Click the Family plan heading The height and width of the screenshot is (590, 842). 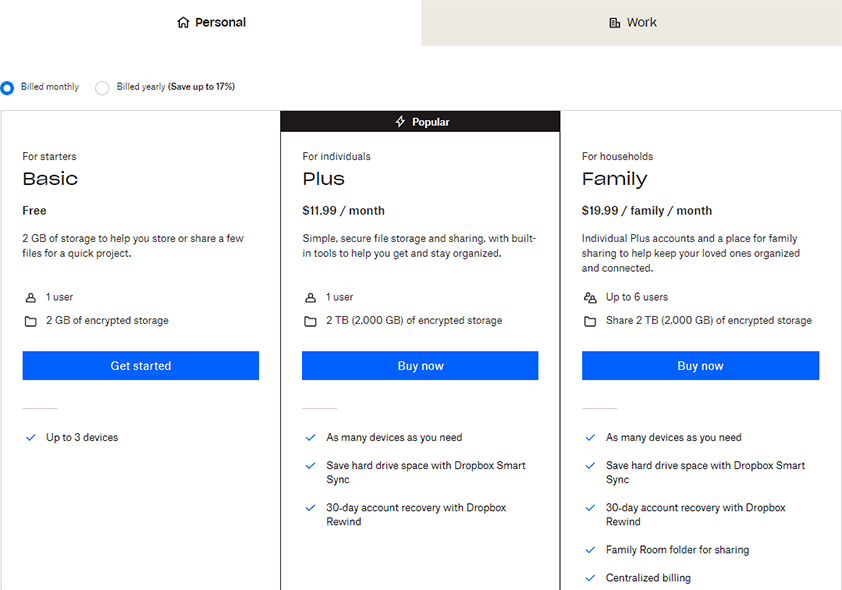click(x=615, y=179)
